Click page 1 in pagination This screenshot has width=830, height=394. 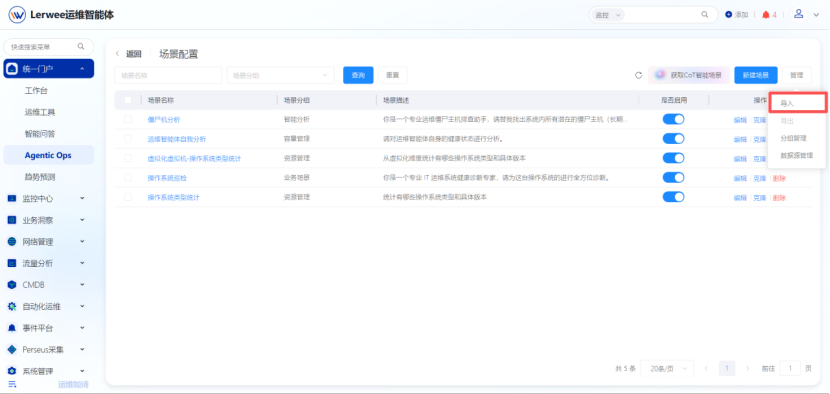pos(727,368)
